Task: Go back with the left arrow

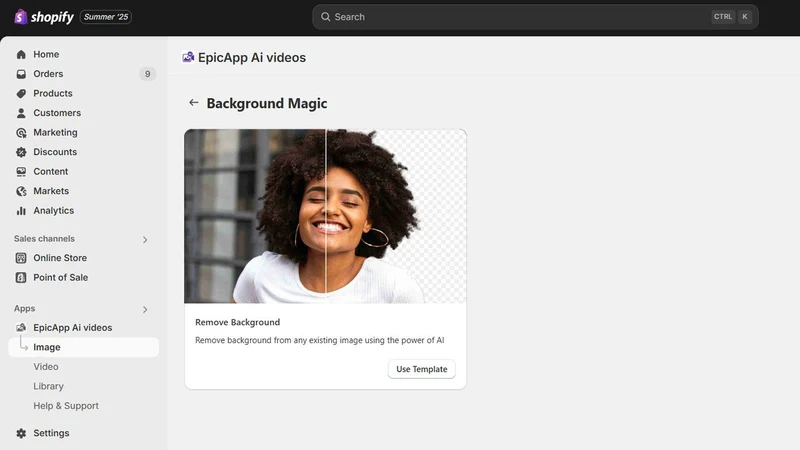Action: (x=193, y=103)
